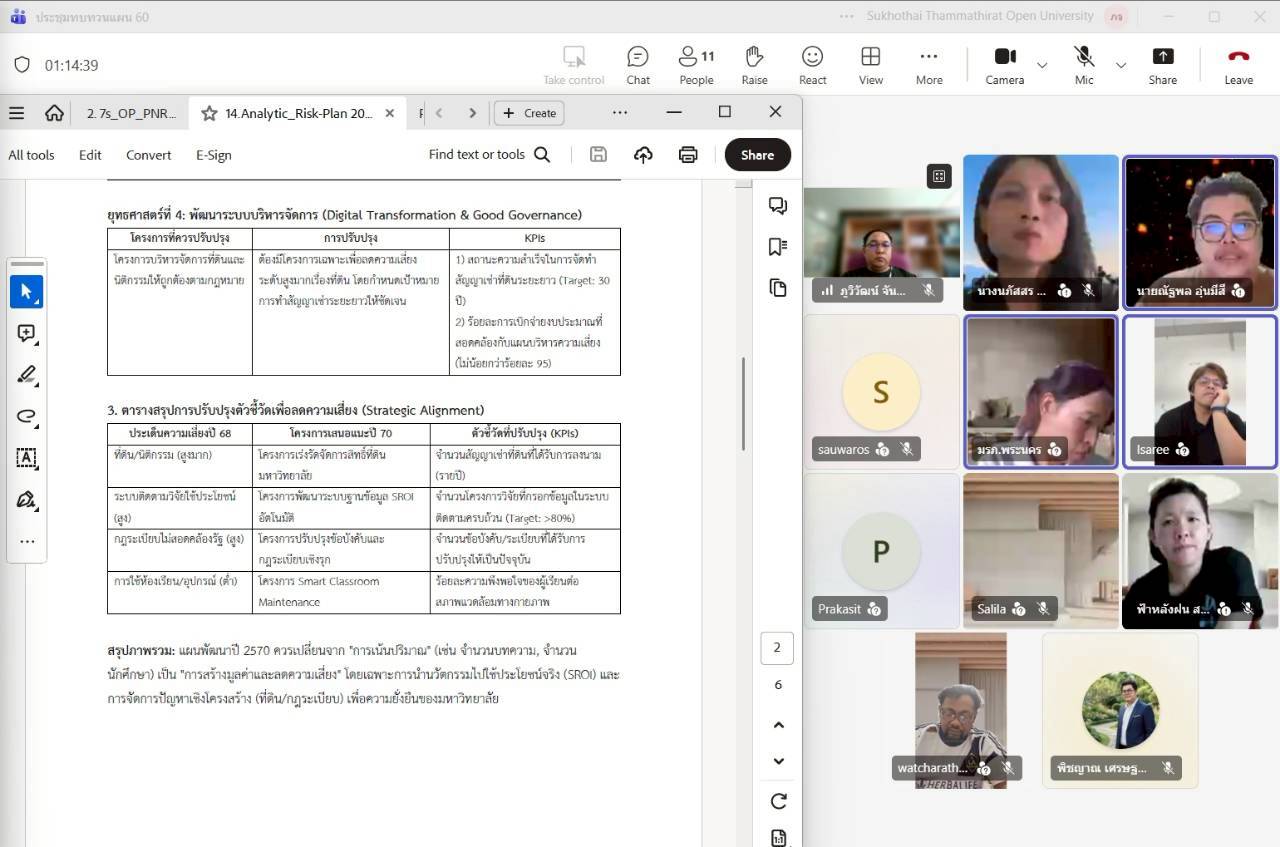The width and height of the screenshot is (1280, 847).
Task: Switch to 2. 7s_OP_PNR tab
Action: [130, 114]
